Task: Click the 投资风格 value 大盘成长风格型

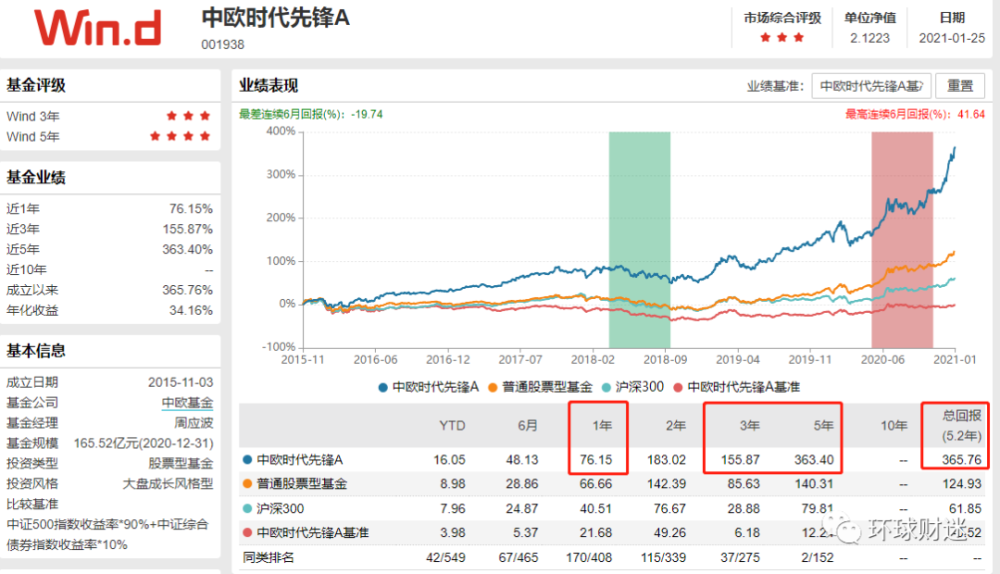Action: (x=168, y=484)
